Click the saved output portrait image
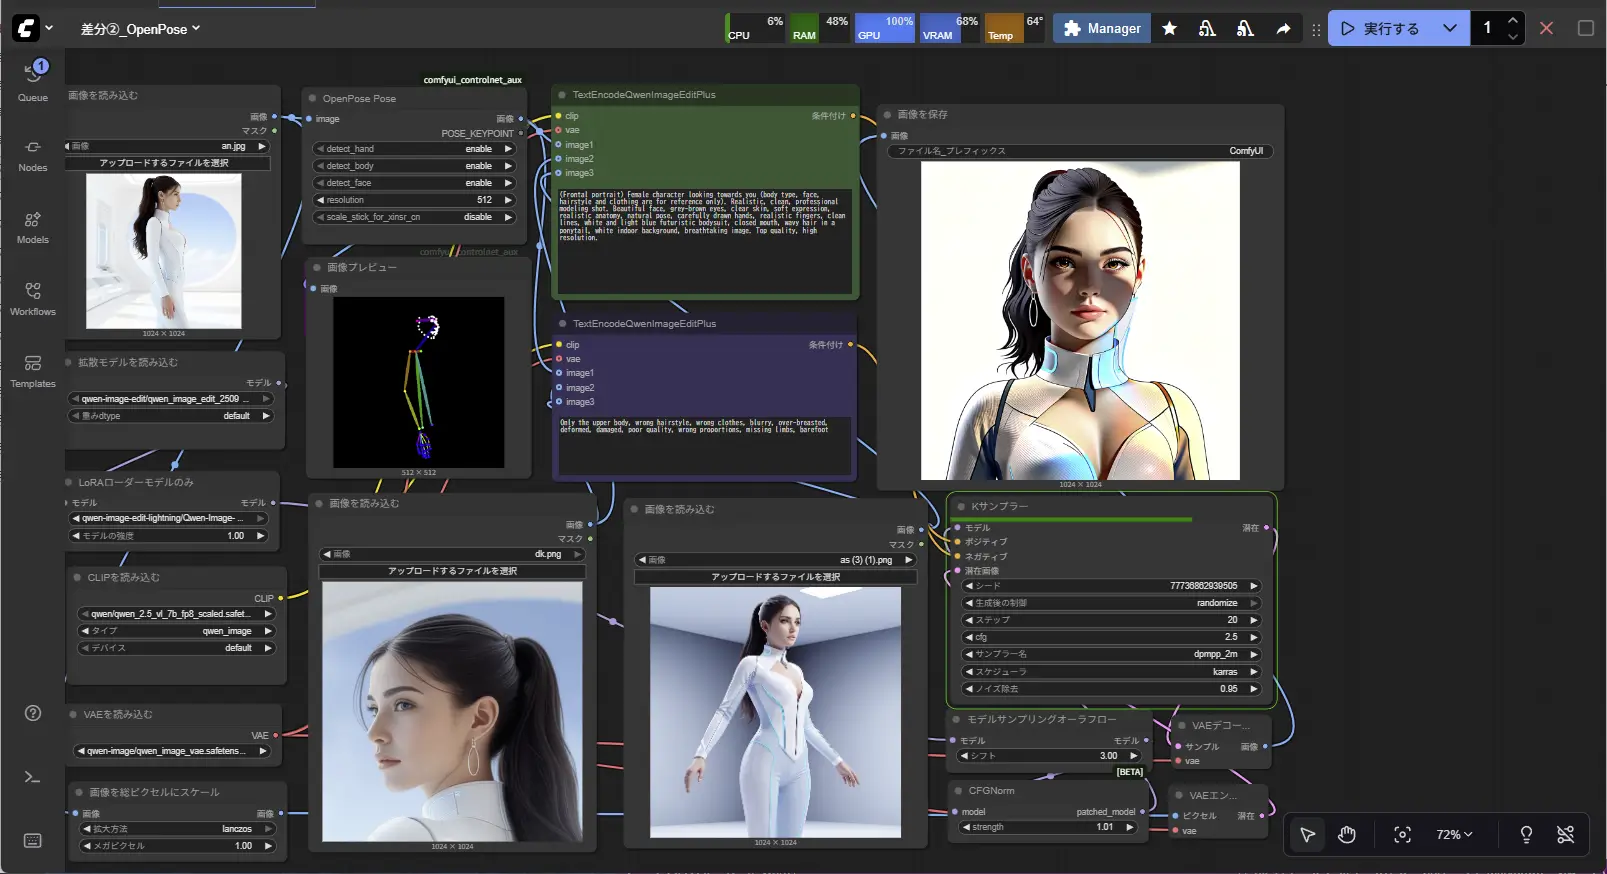 click(1080, 320)
